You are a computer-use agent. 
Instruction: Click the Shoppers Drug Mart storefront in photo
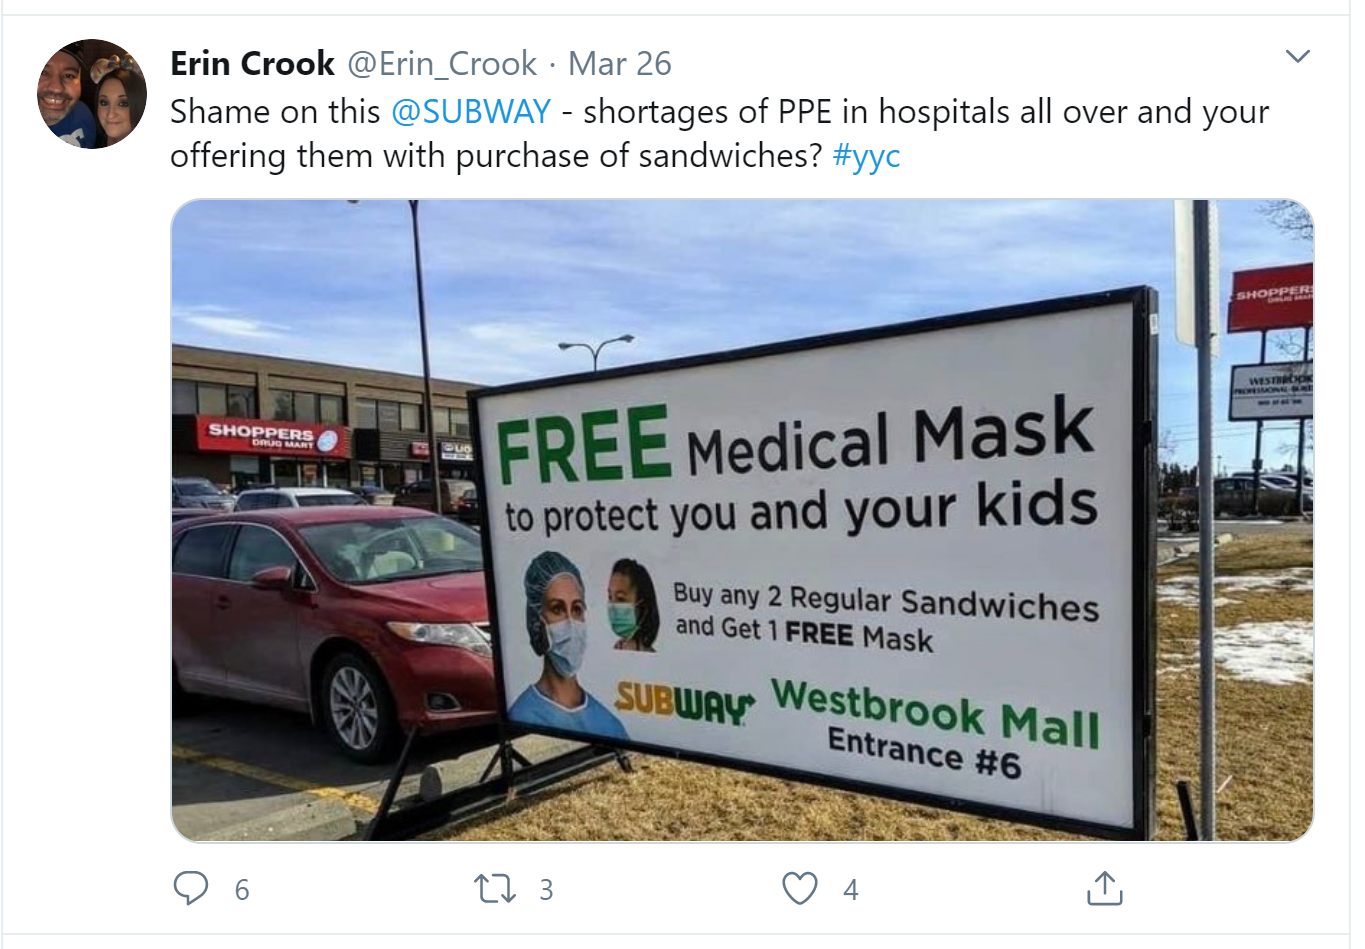point(272,438)
